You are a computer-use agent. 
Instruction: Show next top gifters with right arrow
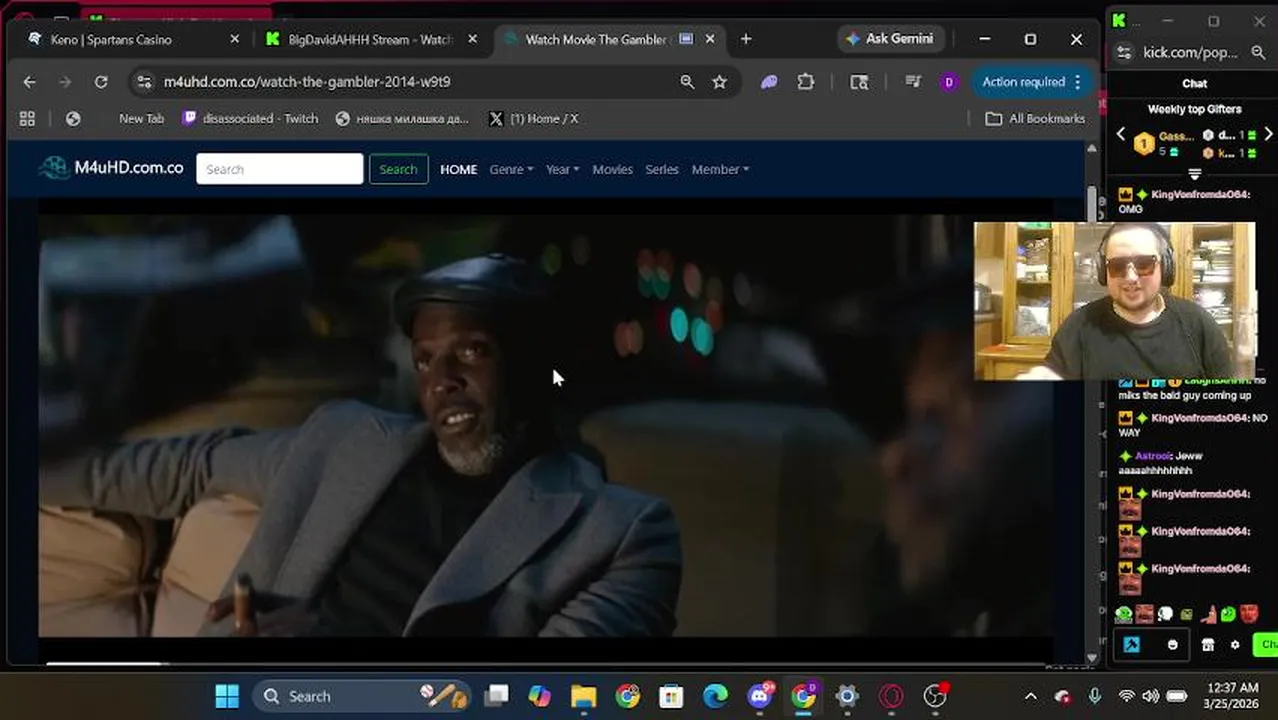click(x=1269, y=135)
